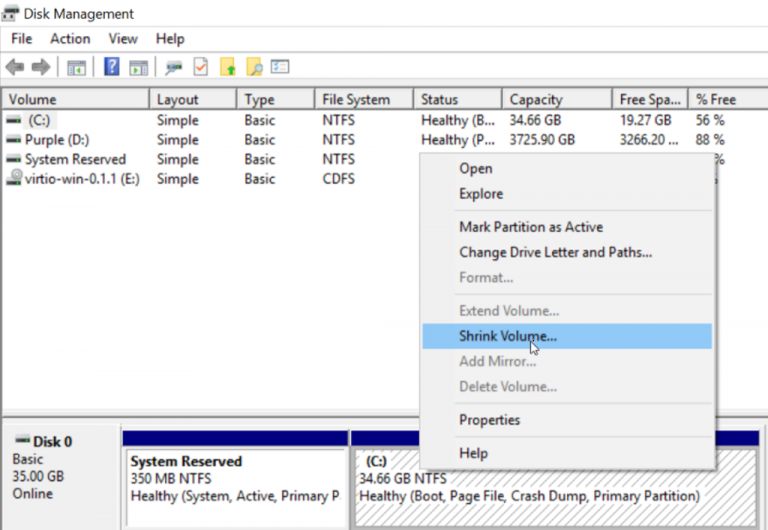Click the 34.66 GB capacity cell

point(535,120)
